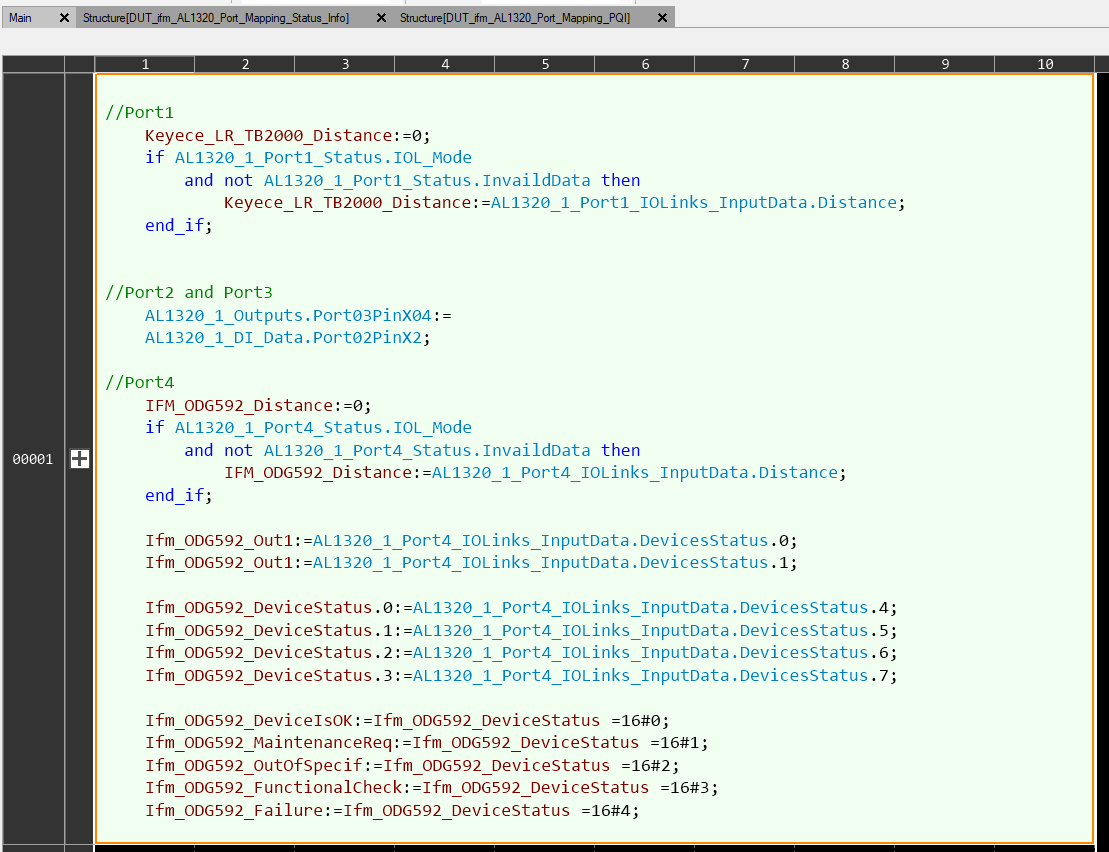
Task: Click Ifm_ODG592_DeviceStatus.2 assignment
Action: (x=521, y=653)
